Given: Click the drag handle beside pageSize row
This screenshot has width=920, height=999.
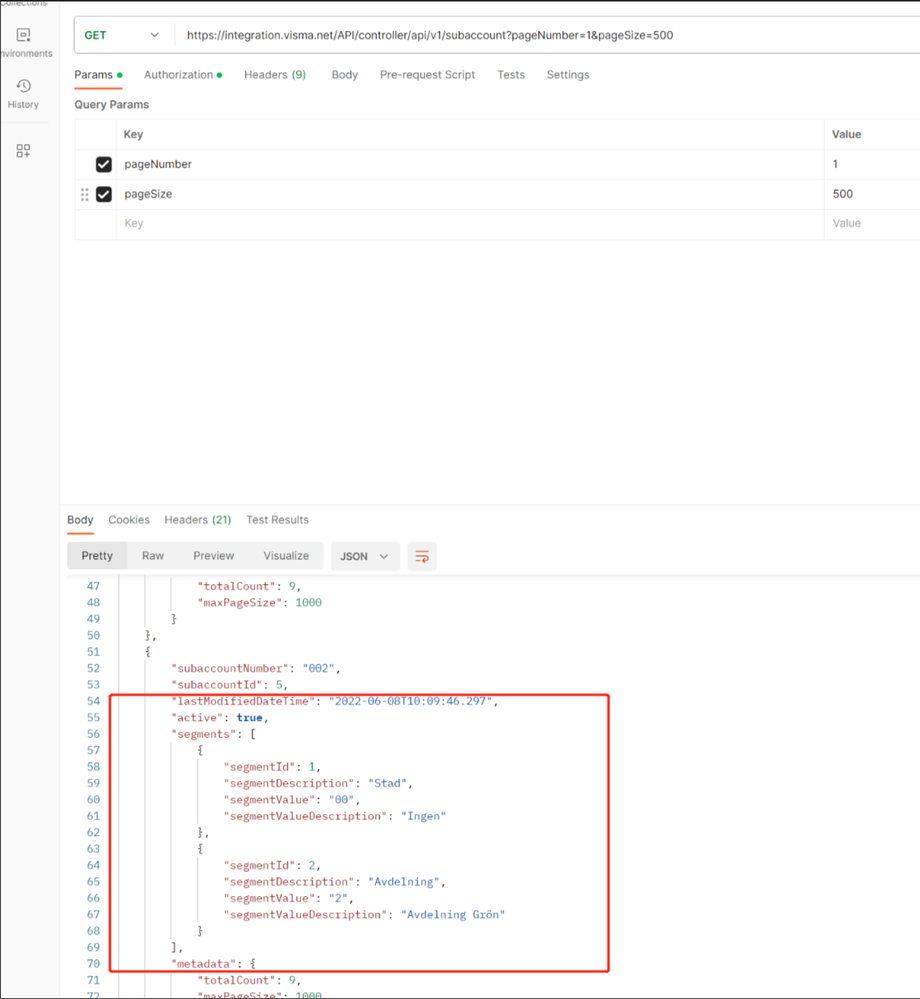Looking at the screenshot, I should [x=85, y=194].
